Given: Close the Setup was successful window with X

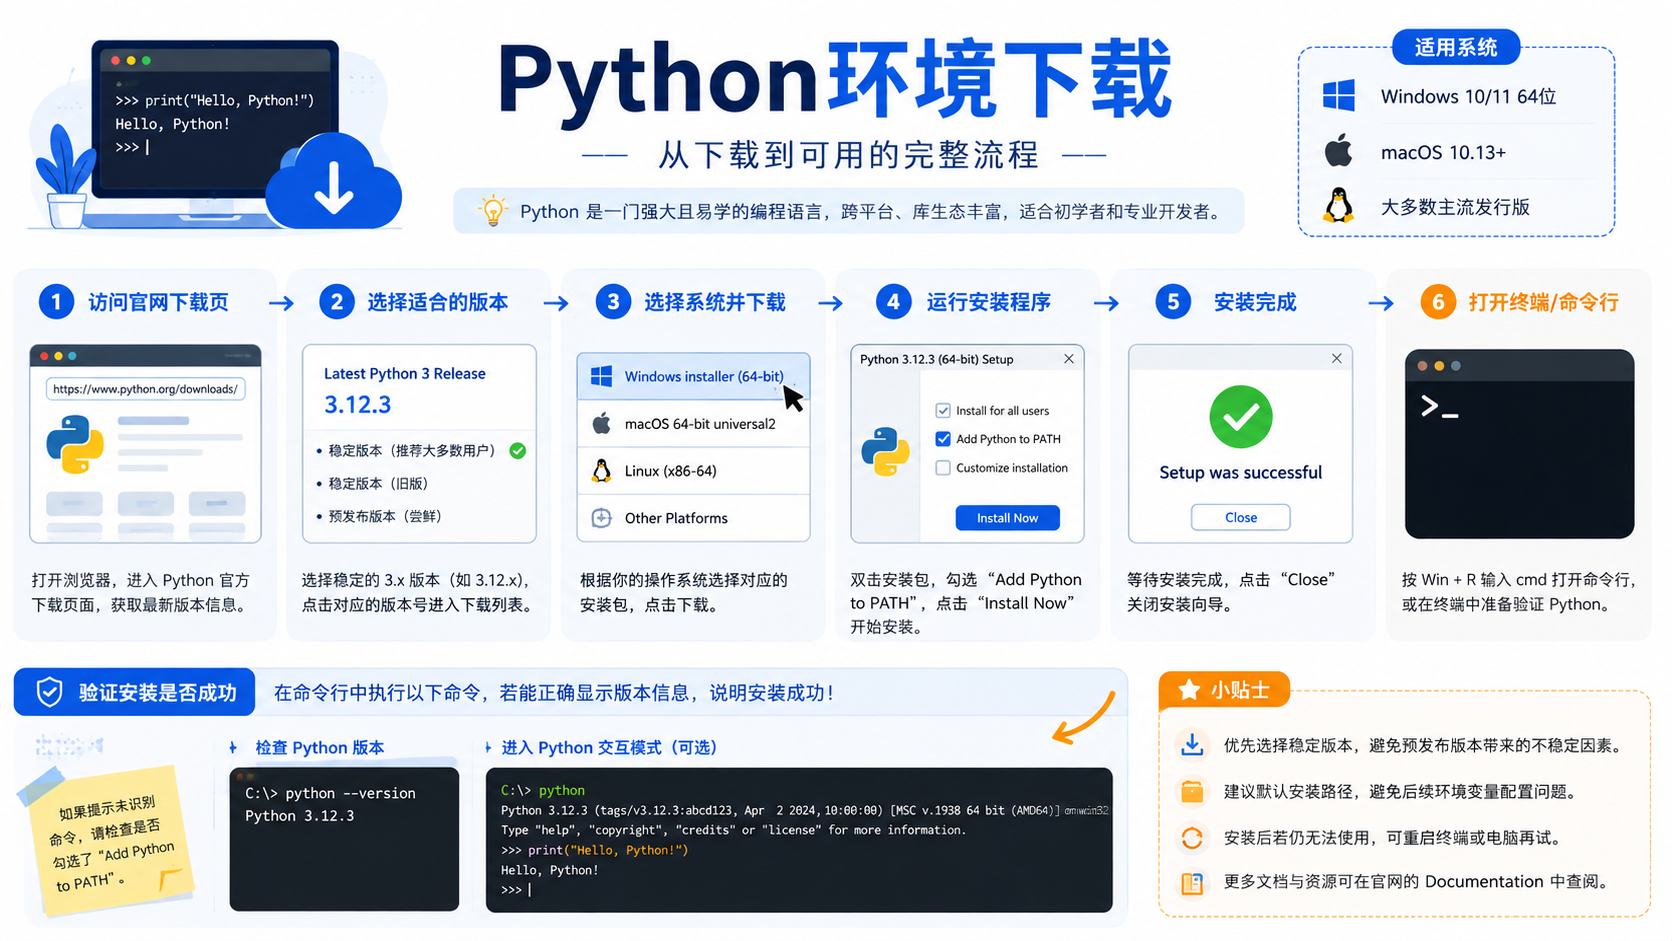Looking at the screenshot, I should point(1337,358).
